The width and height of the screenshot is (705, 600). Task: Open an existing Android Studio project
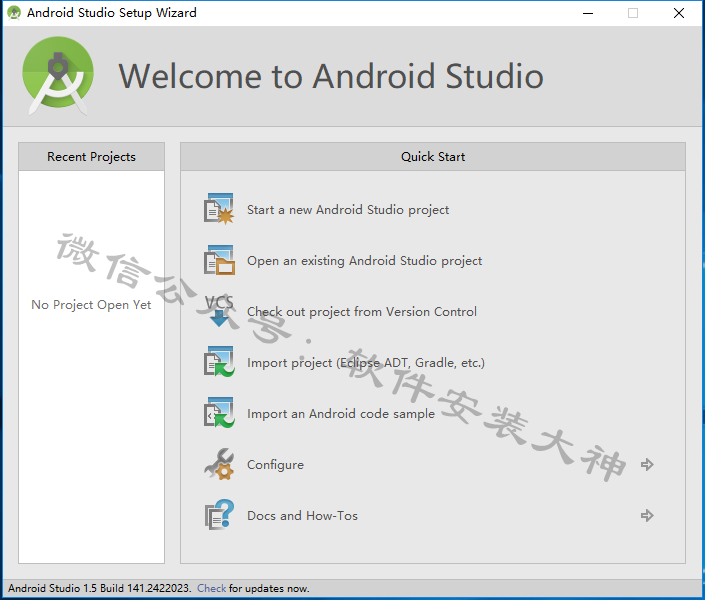click(364, 261)
